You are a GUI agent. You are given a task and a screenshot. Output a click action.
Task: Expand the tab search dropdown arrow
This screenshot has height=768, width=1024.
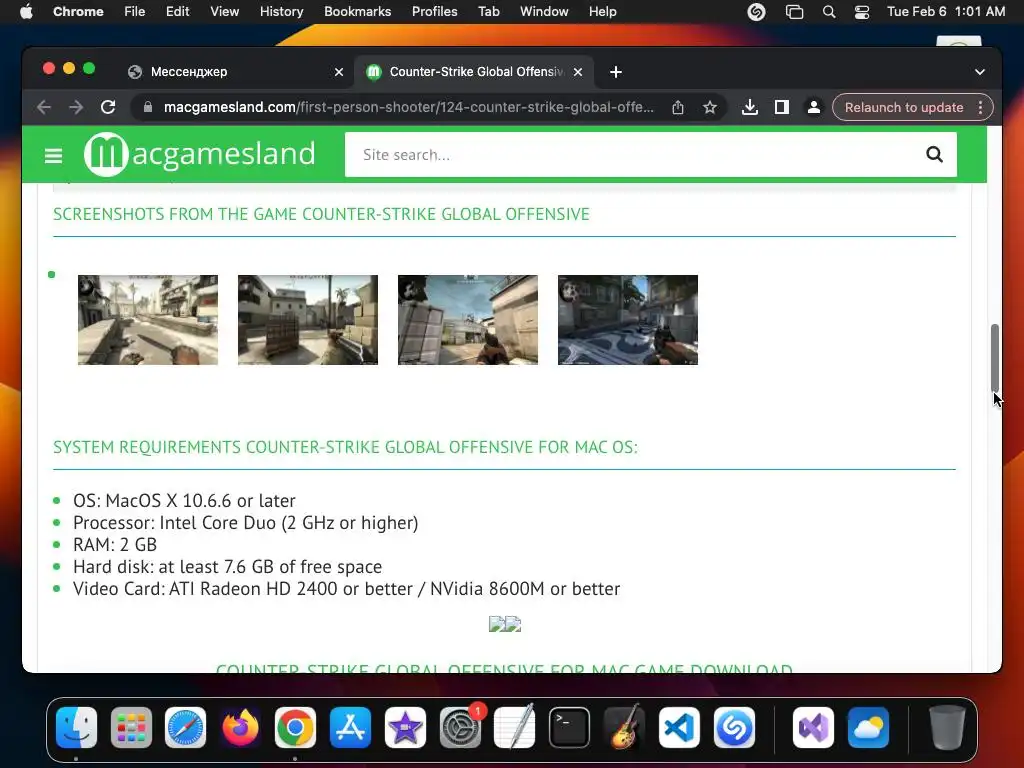click(x=980, y=72)
